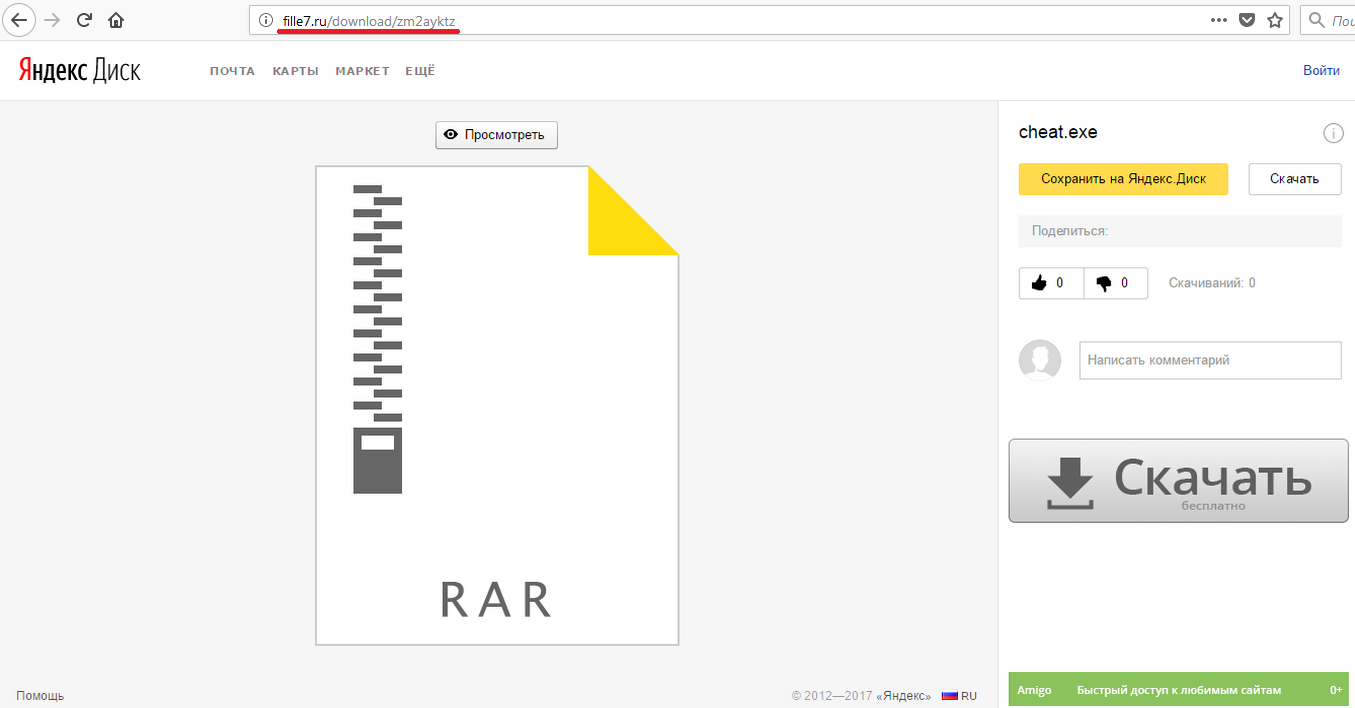Image resolution: width=1355 pixels, height=708 pixels.
Task: Click the Войти login link
Action: click(x=1321, y=71)
